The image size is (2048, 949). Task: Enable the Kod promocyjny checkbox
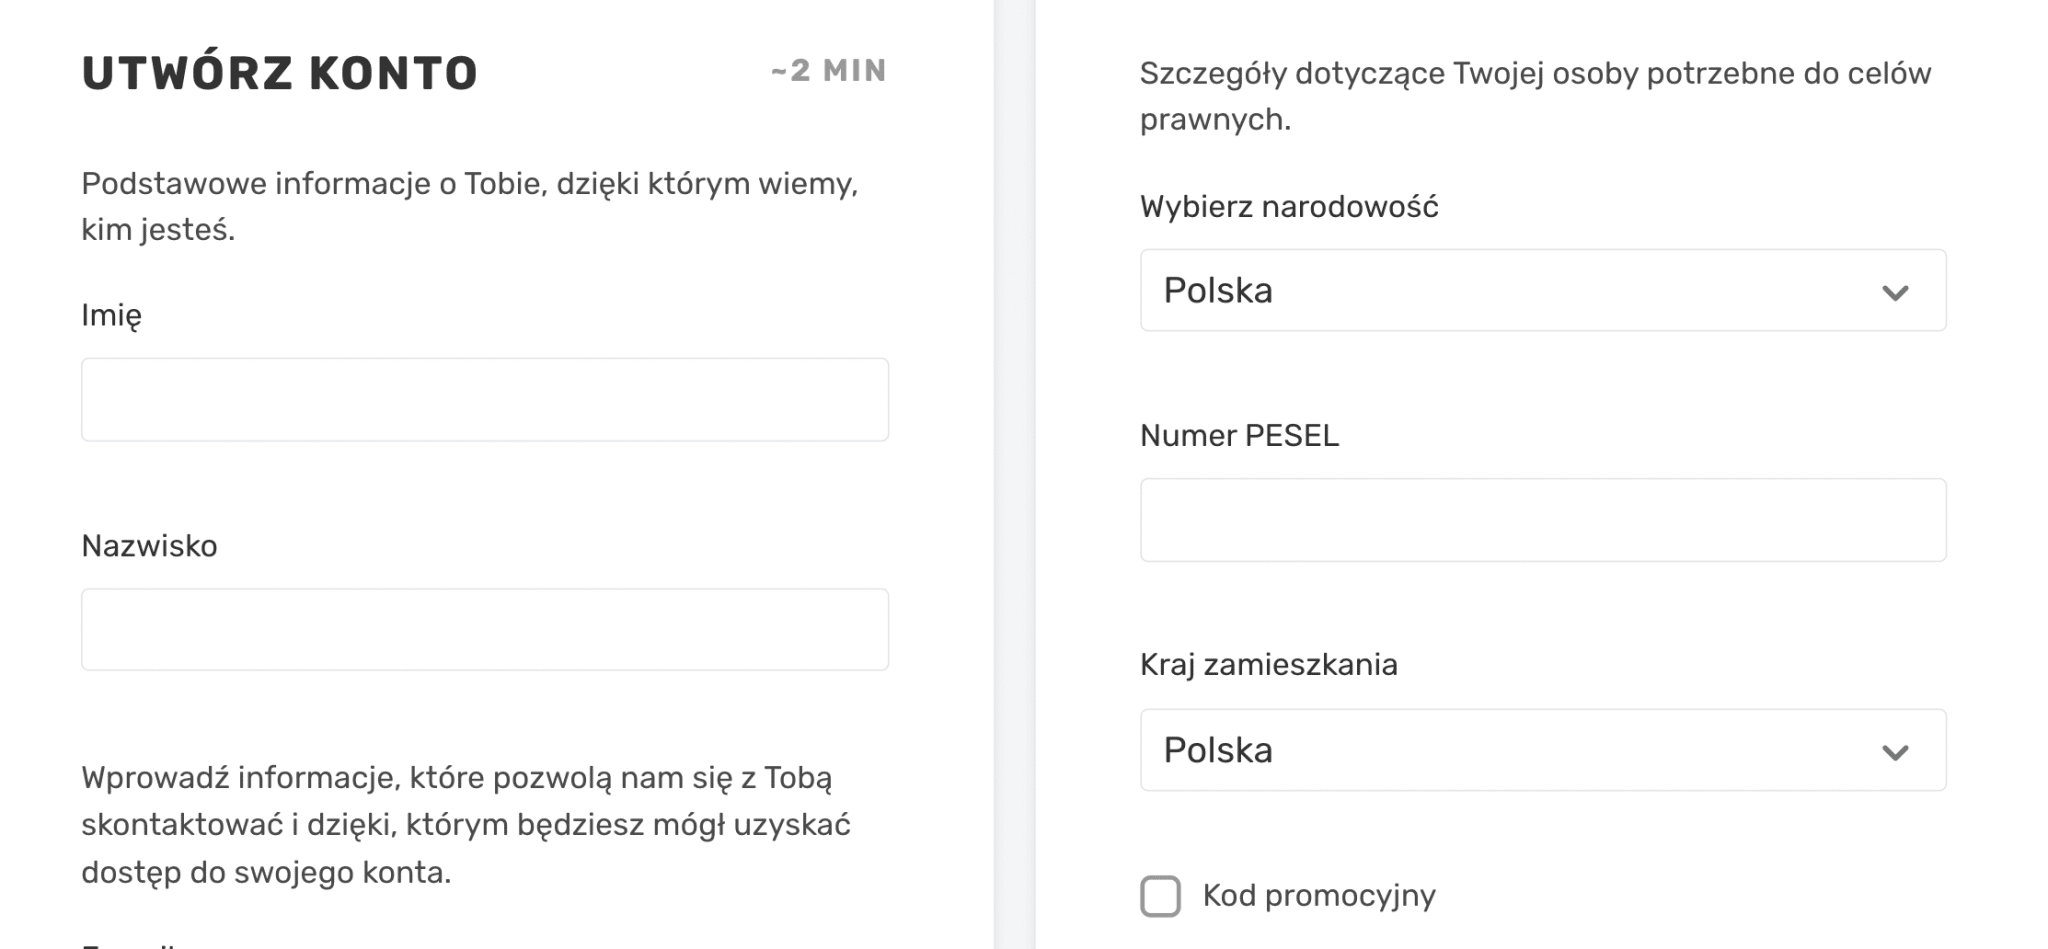point(1160,896)
